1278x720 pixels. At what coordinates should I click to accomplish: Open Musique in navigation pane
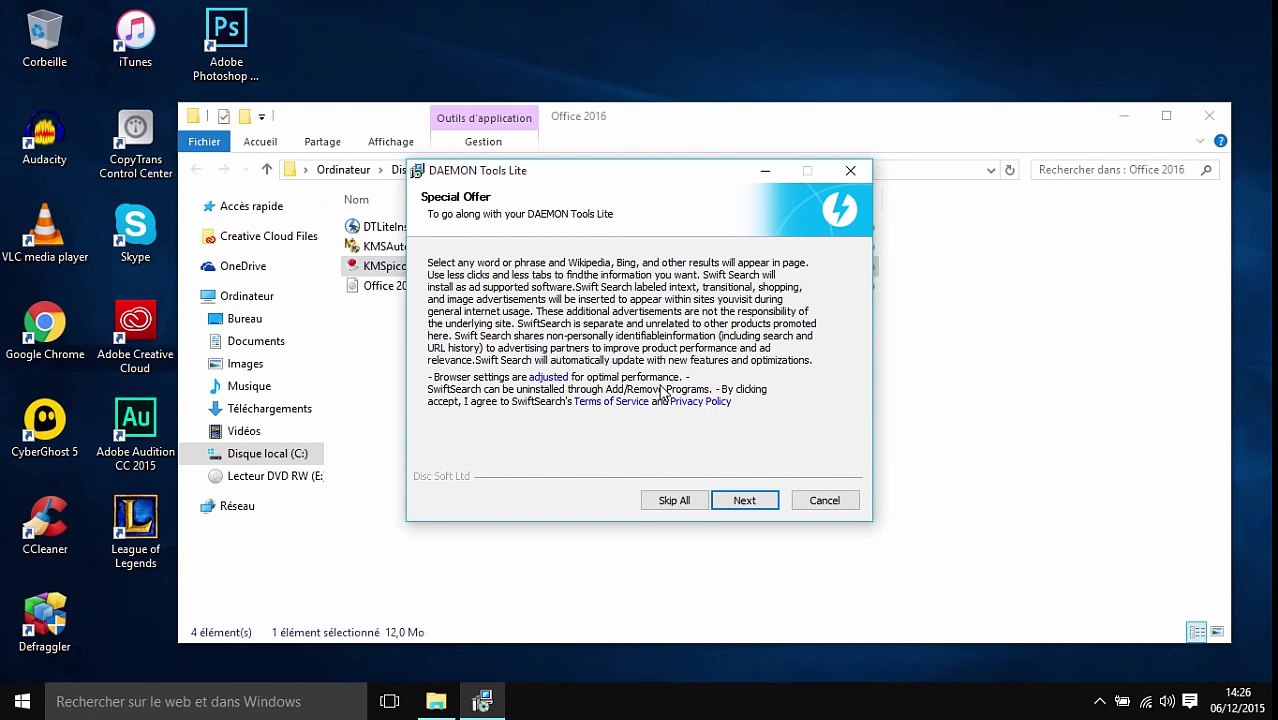(249, 386)
